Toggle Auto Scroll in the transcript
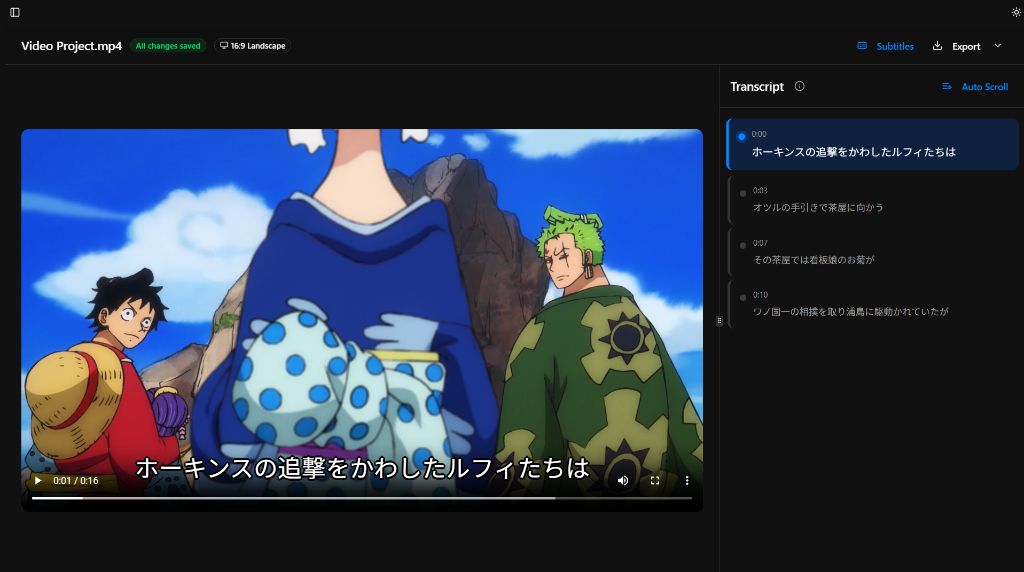 click(x=975, y=86)
